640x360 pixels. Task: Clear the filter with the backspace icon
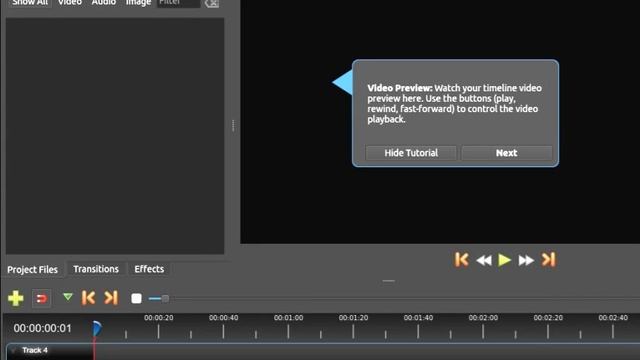tap(212, 3)
